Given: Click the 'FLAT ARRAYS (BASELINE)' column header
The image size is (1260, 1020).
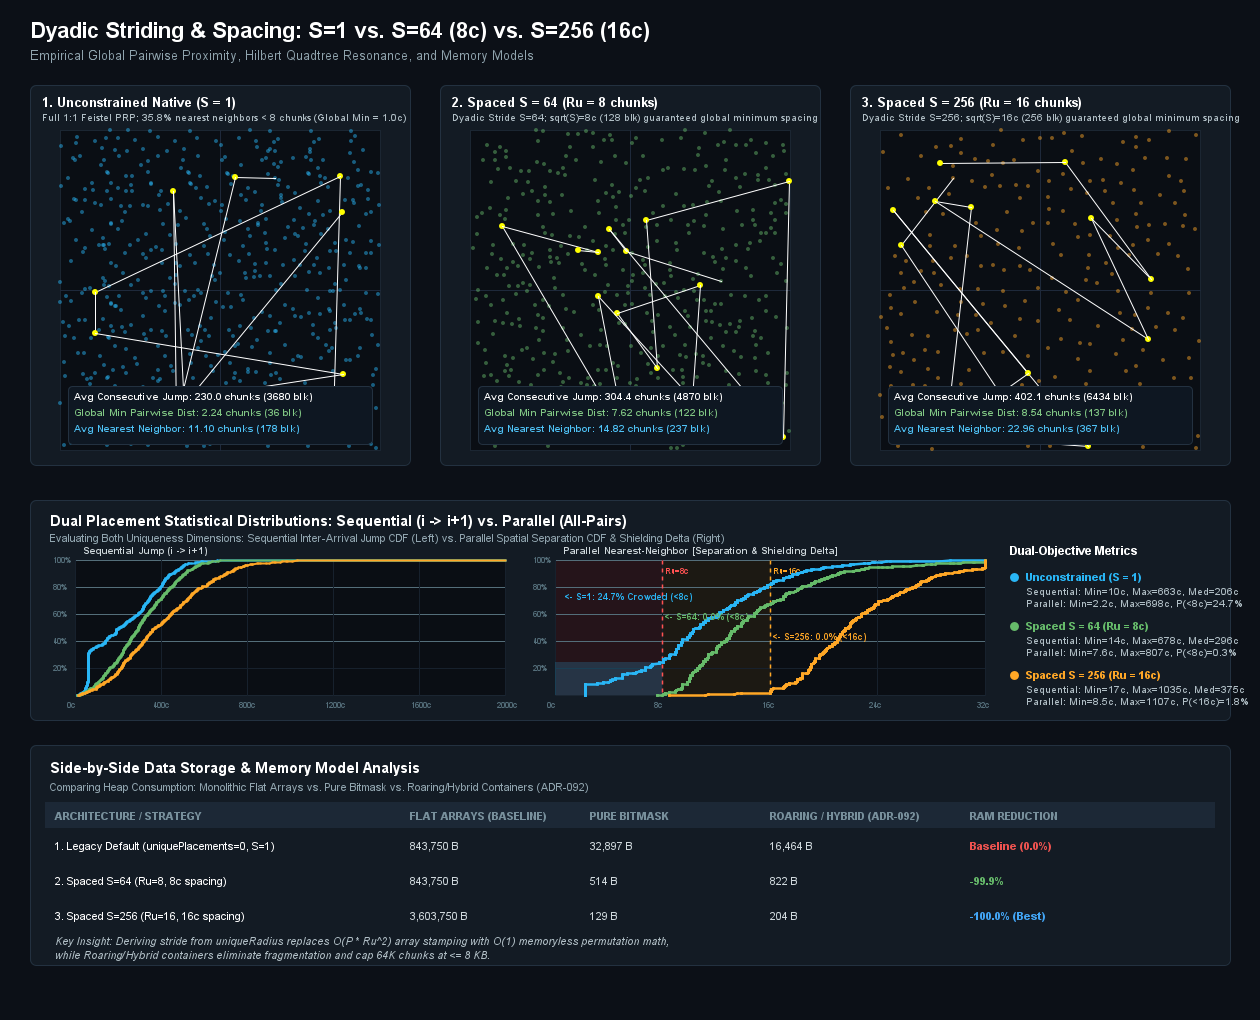Looking at the screenshot, I should [478, 816].
